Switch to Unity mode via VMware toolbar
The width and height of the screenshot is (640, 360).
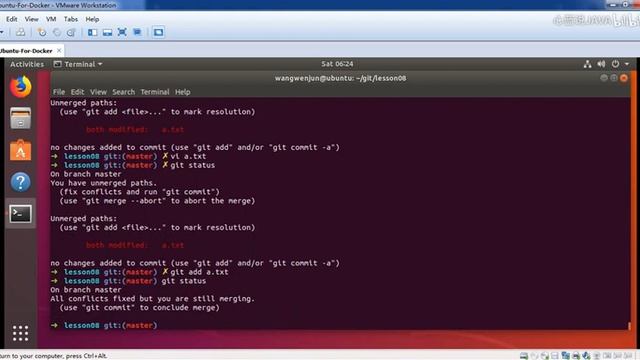(x=137, y=32)
